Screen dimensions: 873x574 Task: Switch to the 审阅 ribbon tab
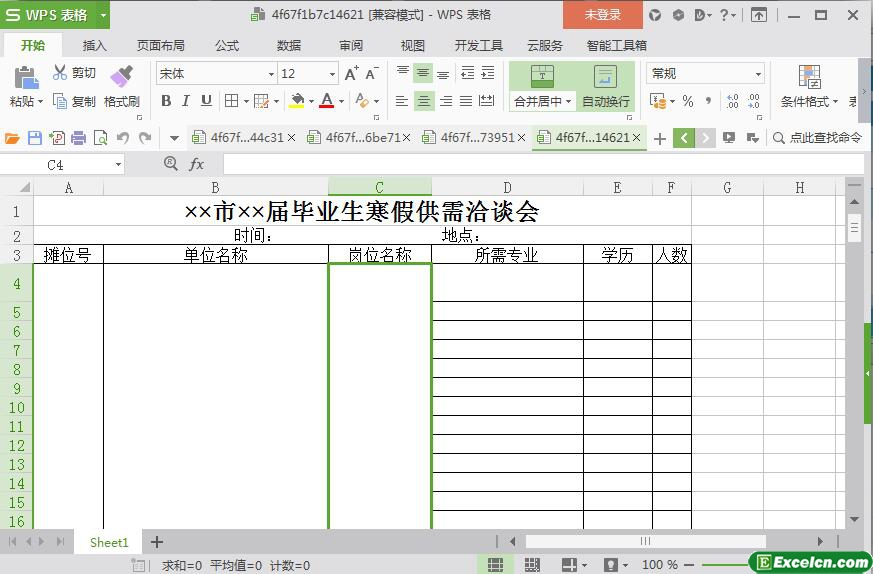click(351, 46)
